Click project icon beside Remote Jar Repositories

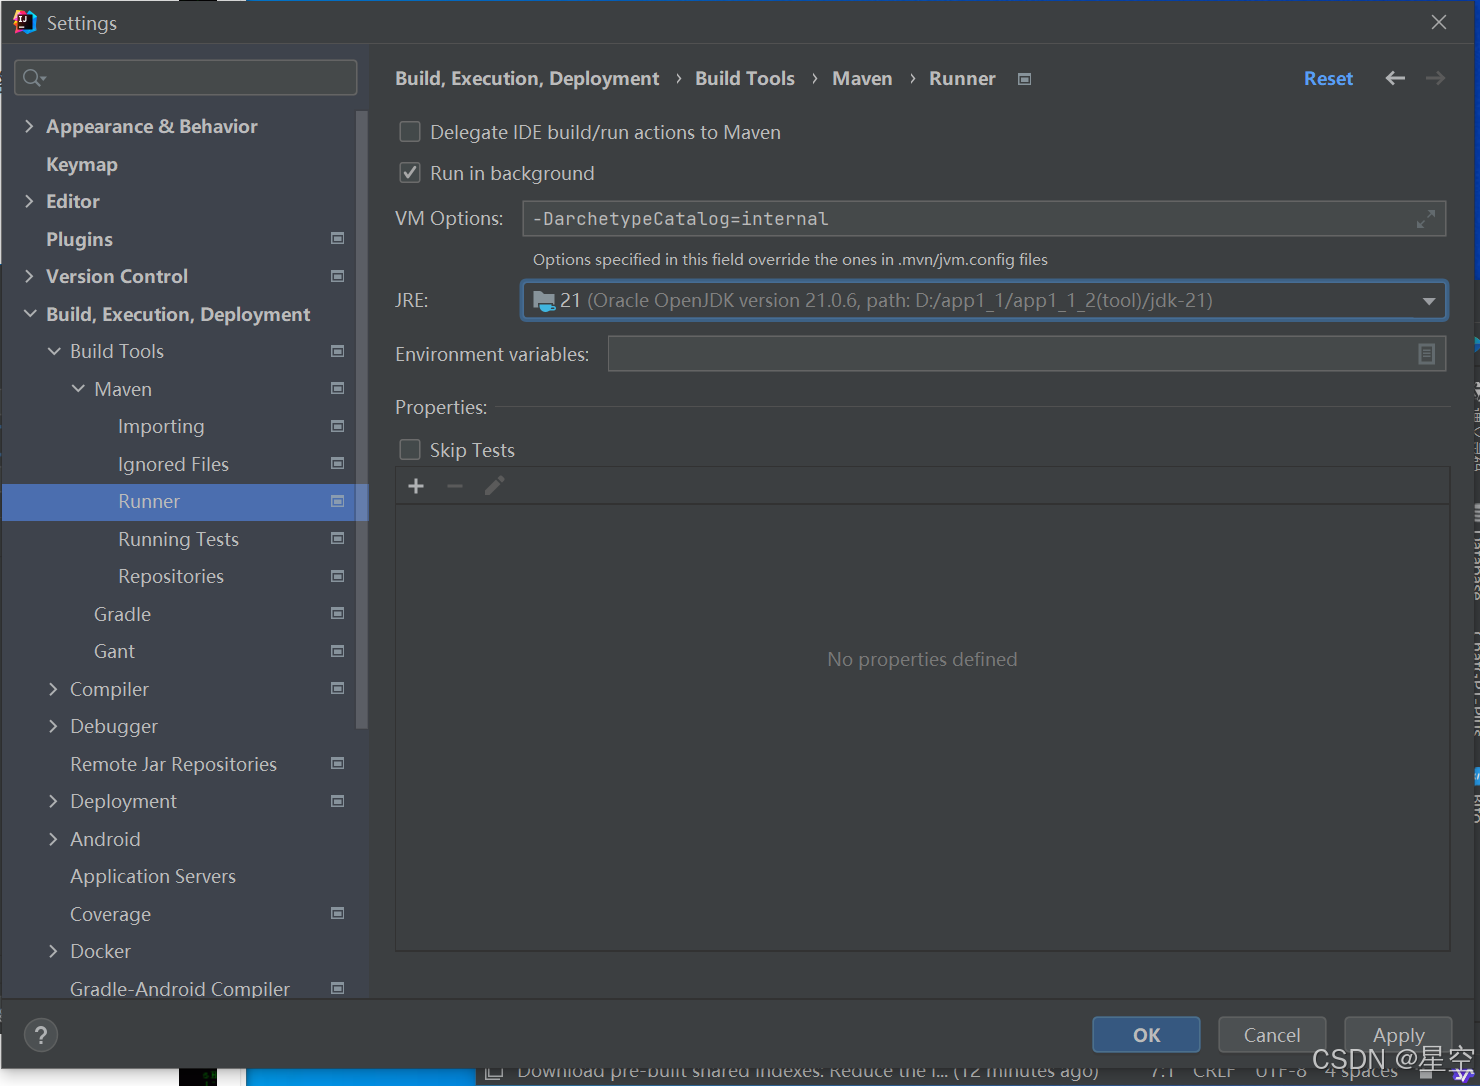click(337, 764)
